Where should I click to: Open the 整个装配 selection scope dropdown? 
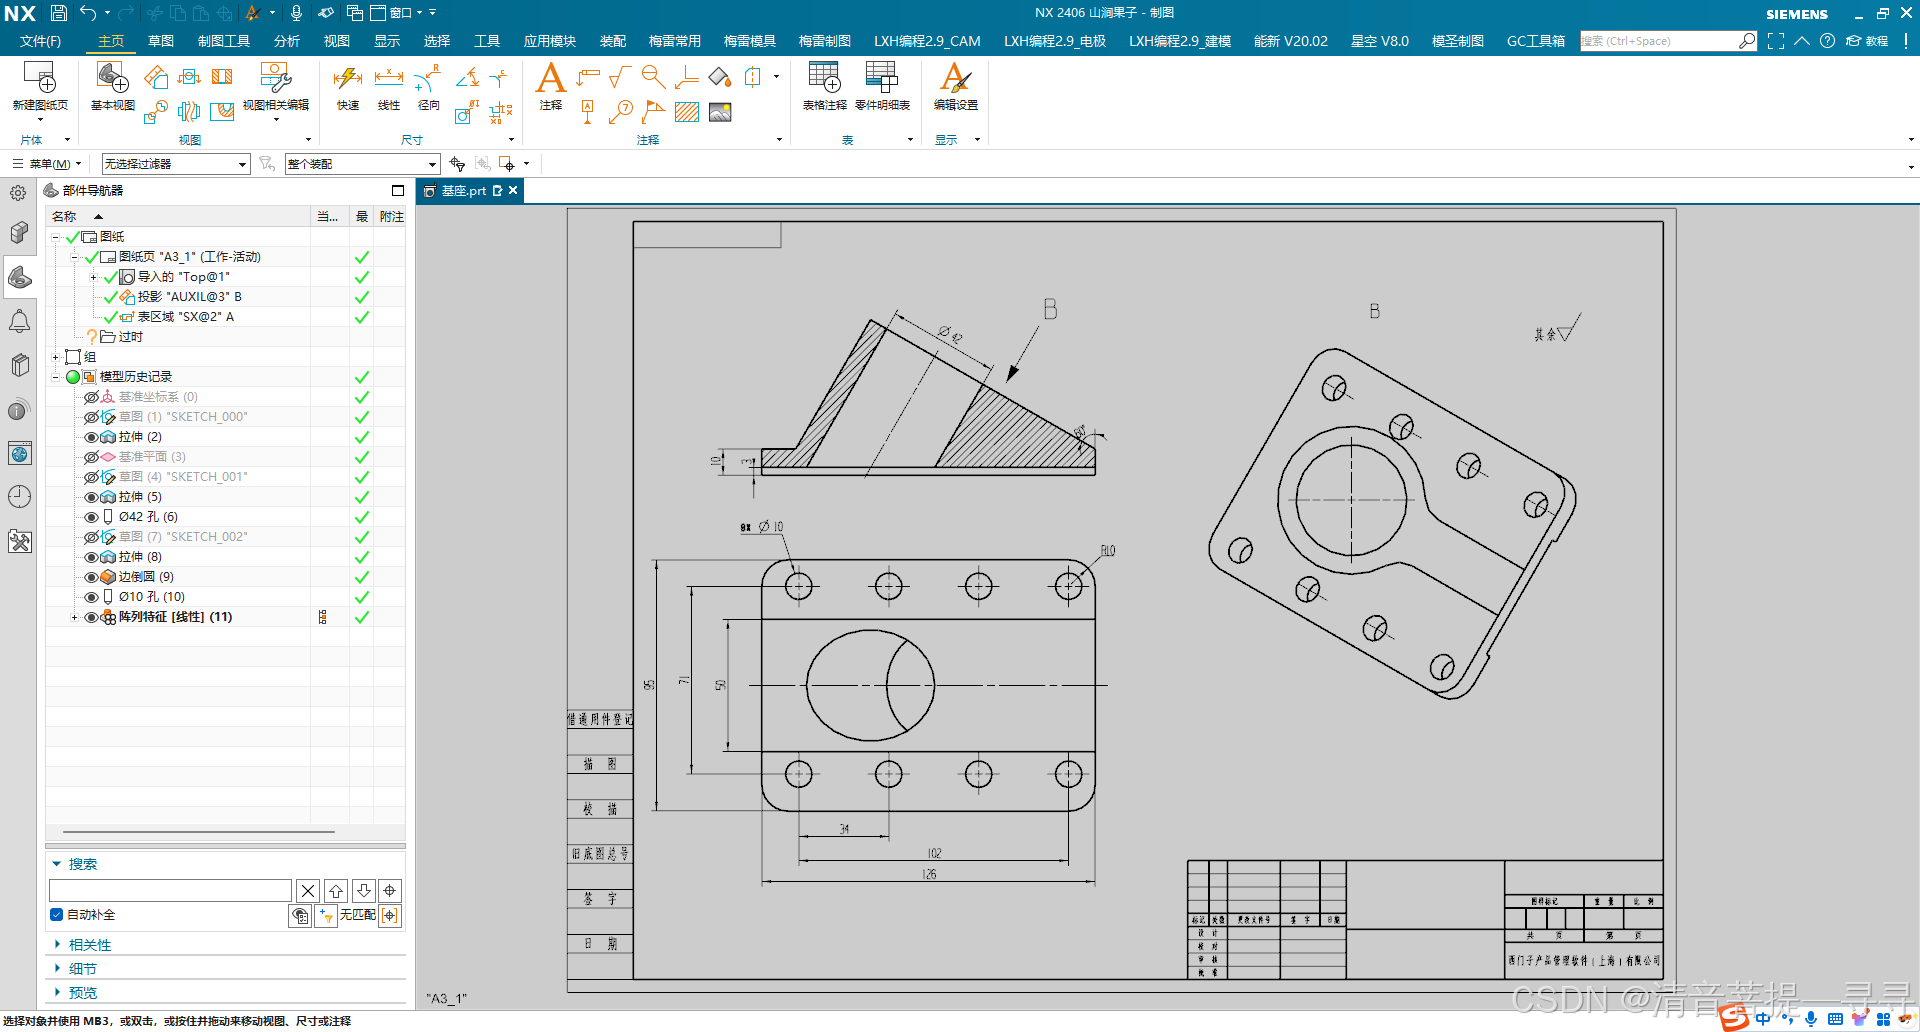click(362, 164)
